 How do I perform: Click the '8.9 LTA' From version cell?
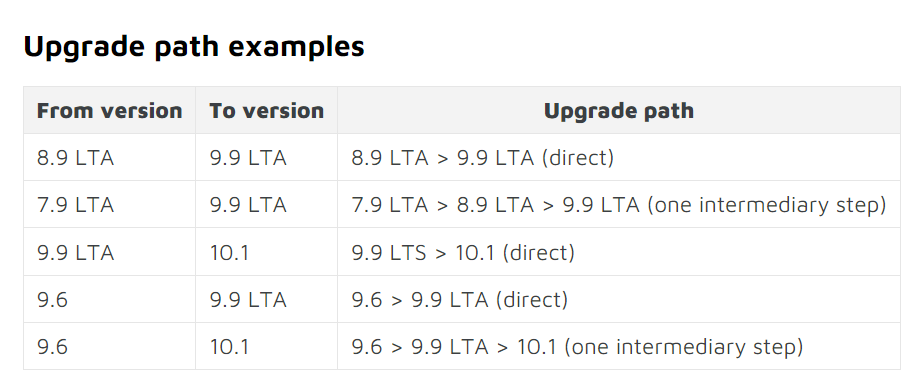[76, 158]
